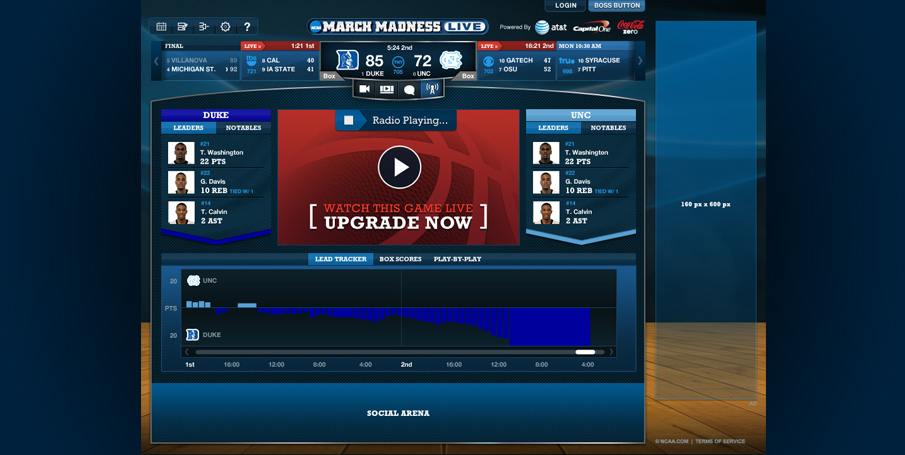This screenshot has width=905, height=455.
Task: Select the radio broadcast tower icon
Action: click(432, 89)
